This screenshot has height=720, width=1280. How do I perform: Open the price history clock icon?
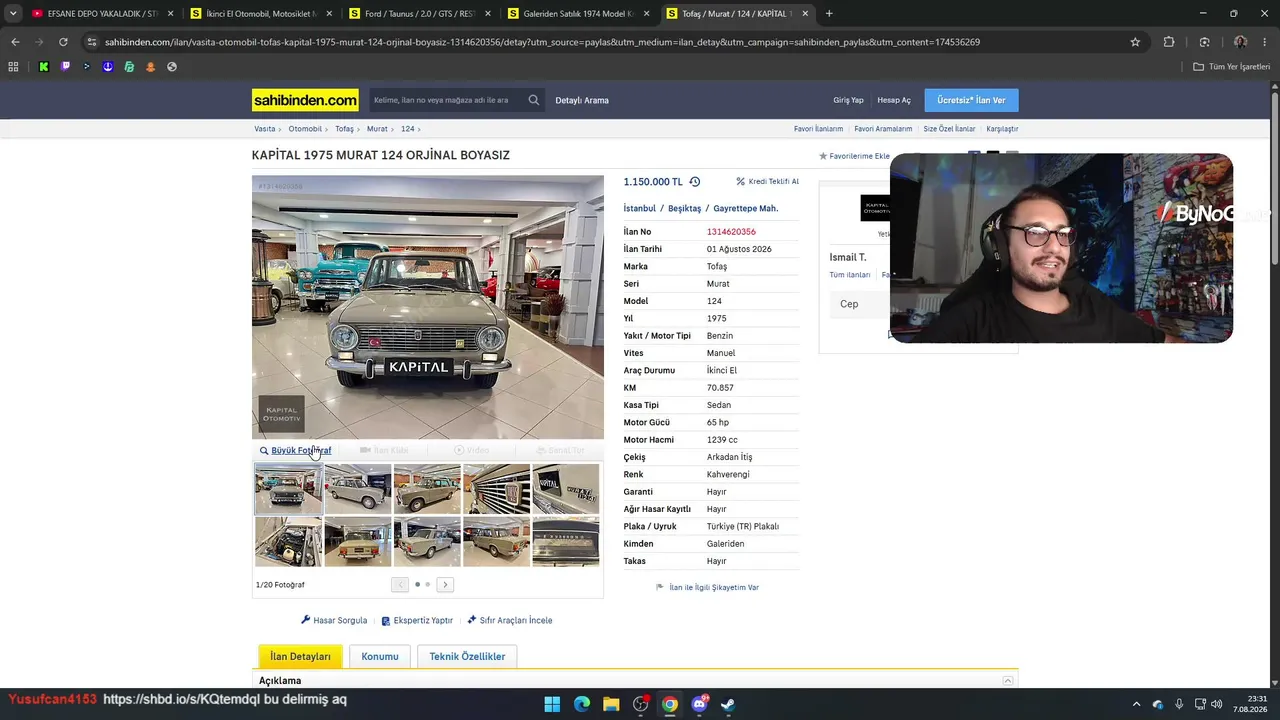(695, 182)
